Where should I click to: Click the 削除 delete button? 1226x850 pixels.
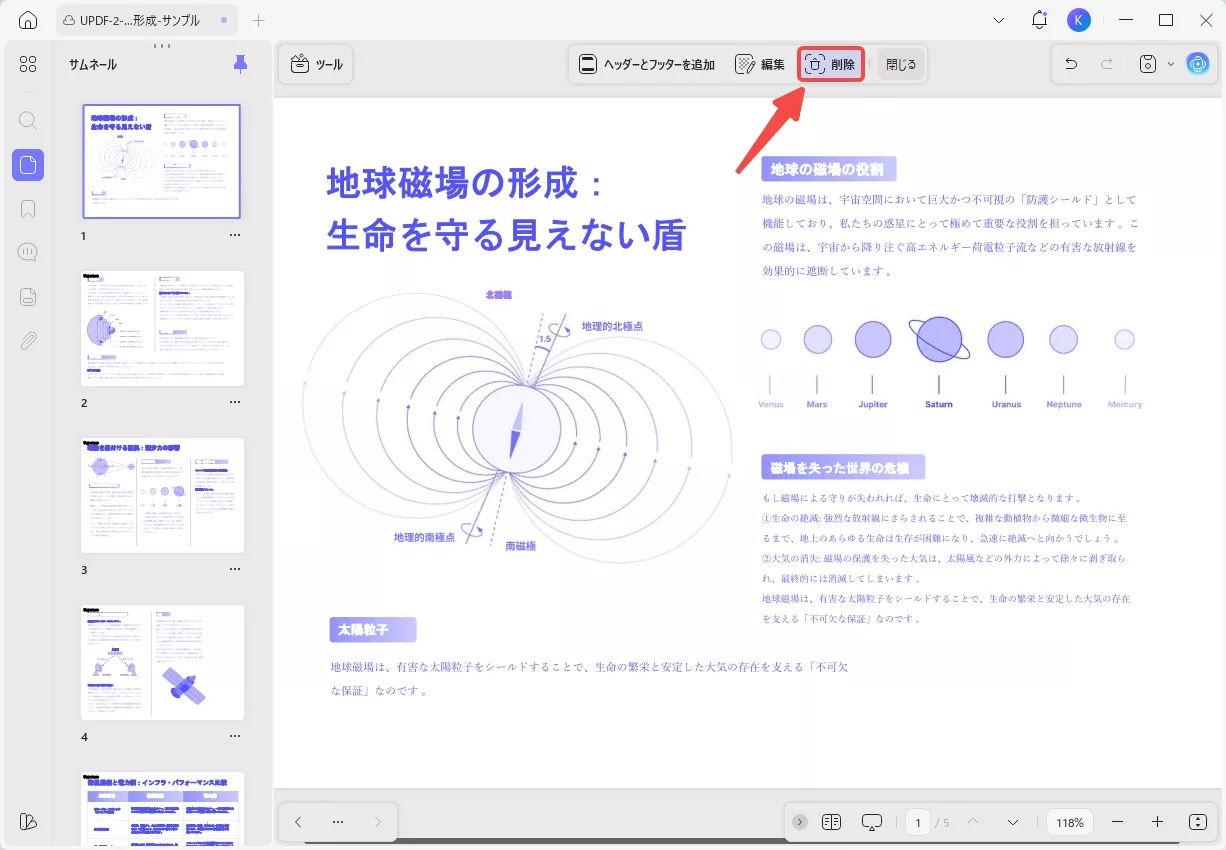[x=830, y=63]
